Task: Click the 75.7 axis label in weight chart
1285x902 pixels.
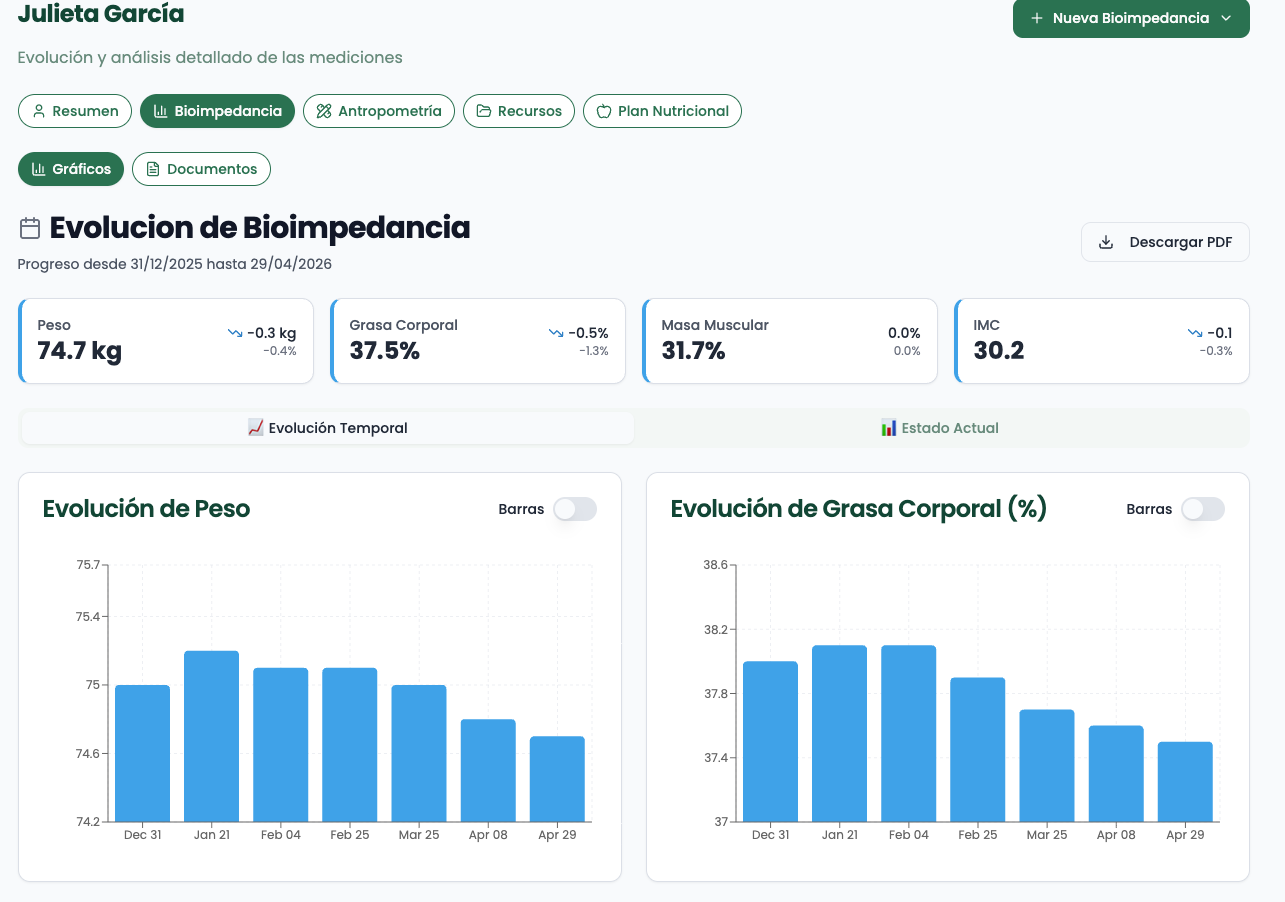Action: pyautogui.click(x=88, y=565)
